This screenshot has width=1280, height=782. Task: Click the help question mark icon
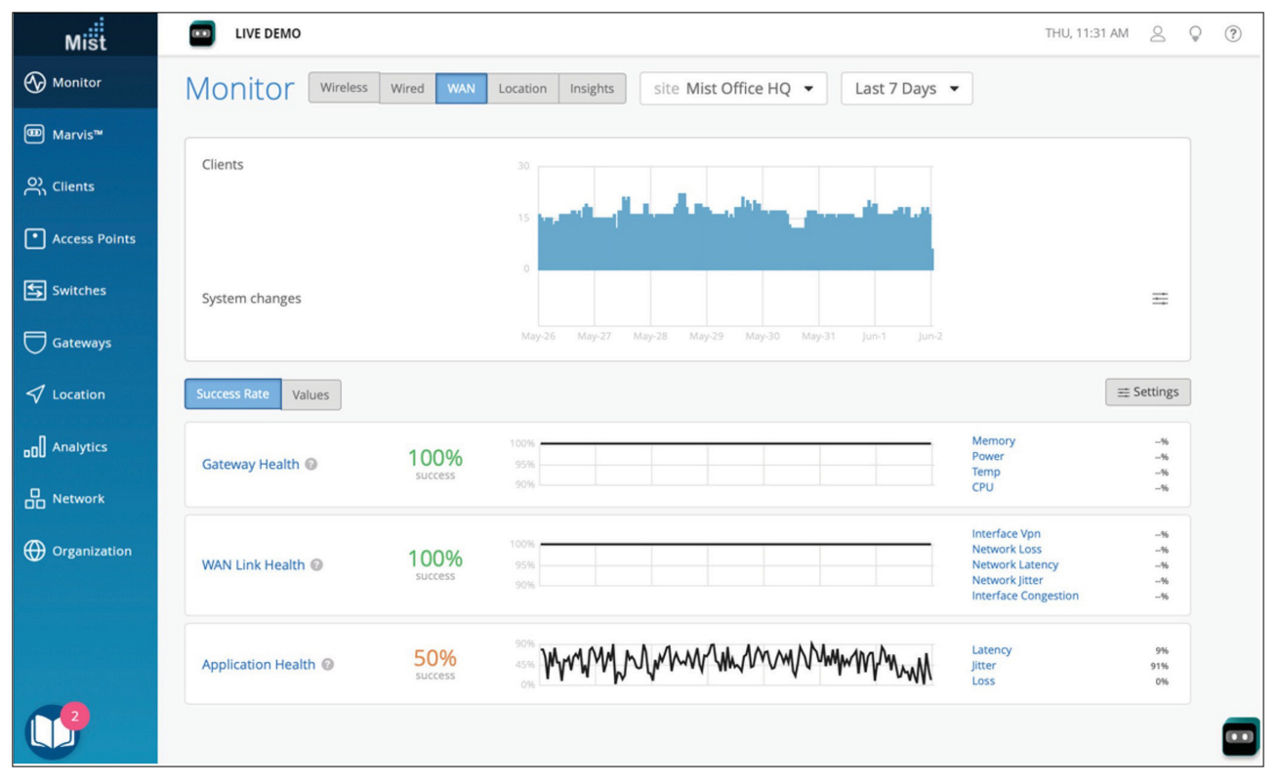pyautogui.click(x=1233, y=34)
